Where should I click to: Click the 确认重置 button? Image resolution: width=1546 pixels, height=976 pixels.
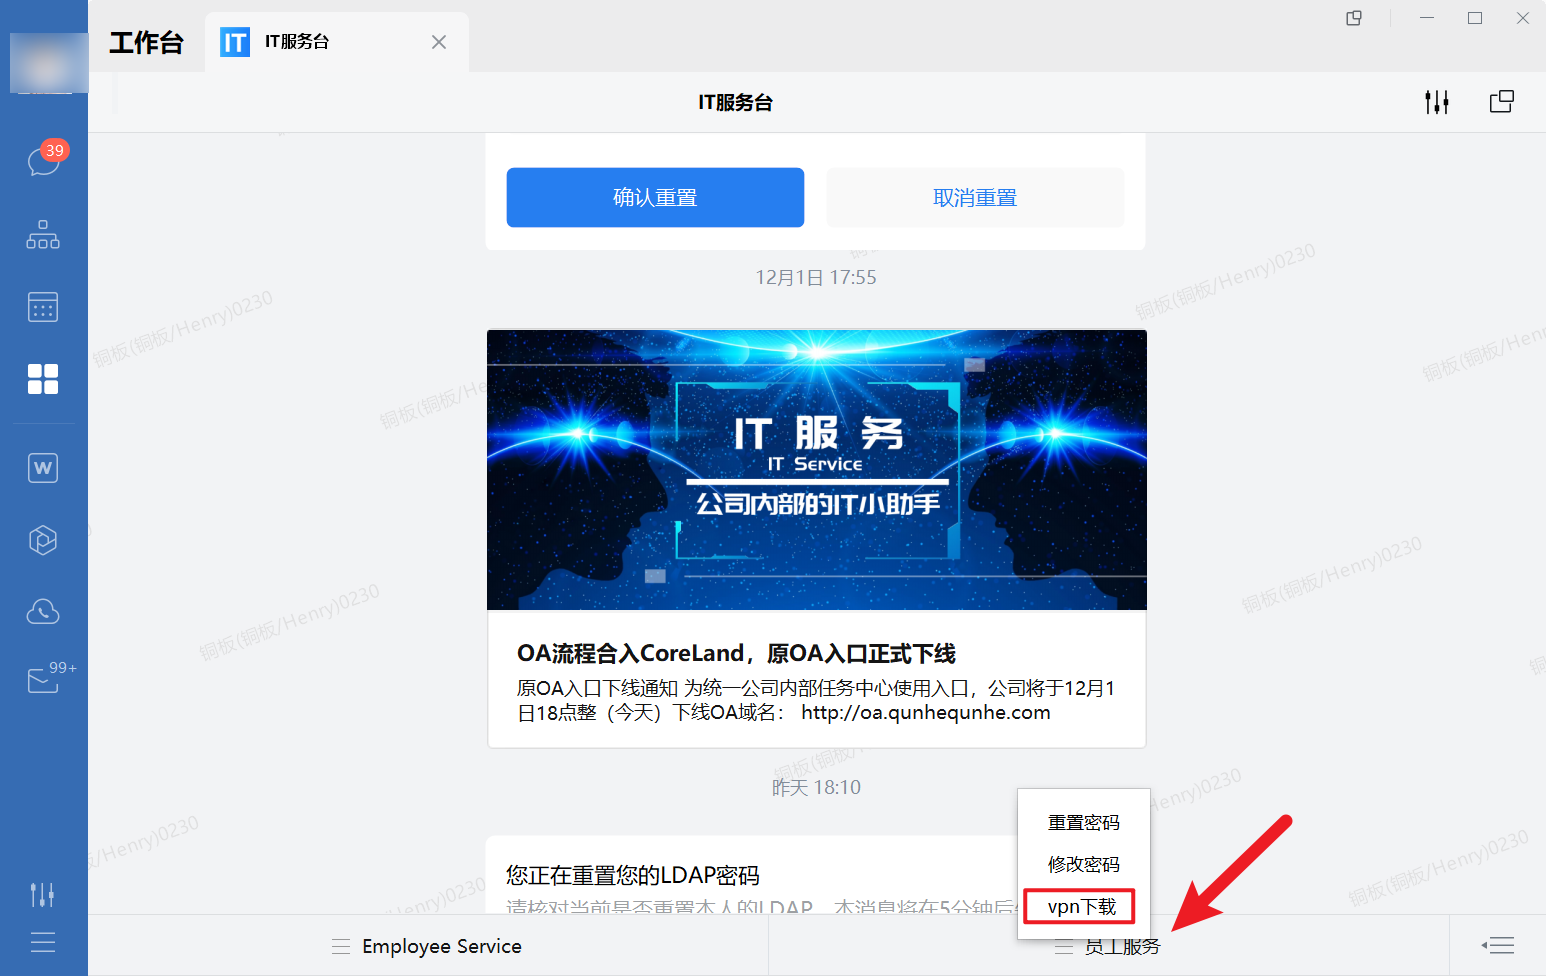(655, 198)
